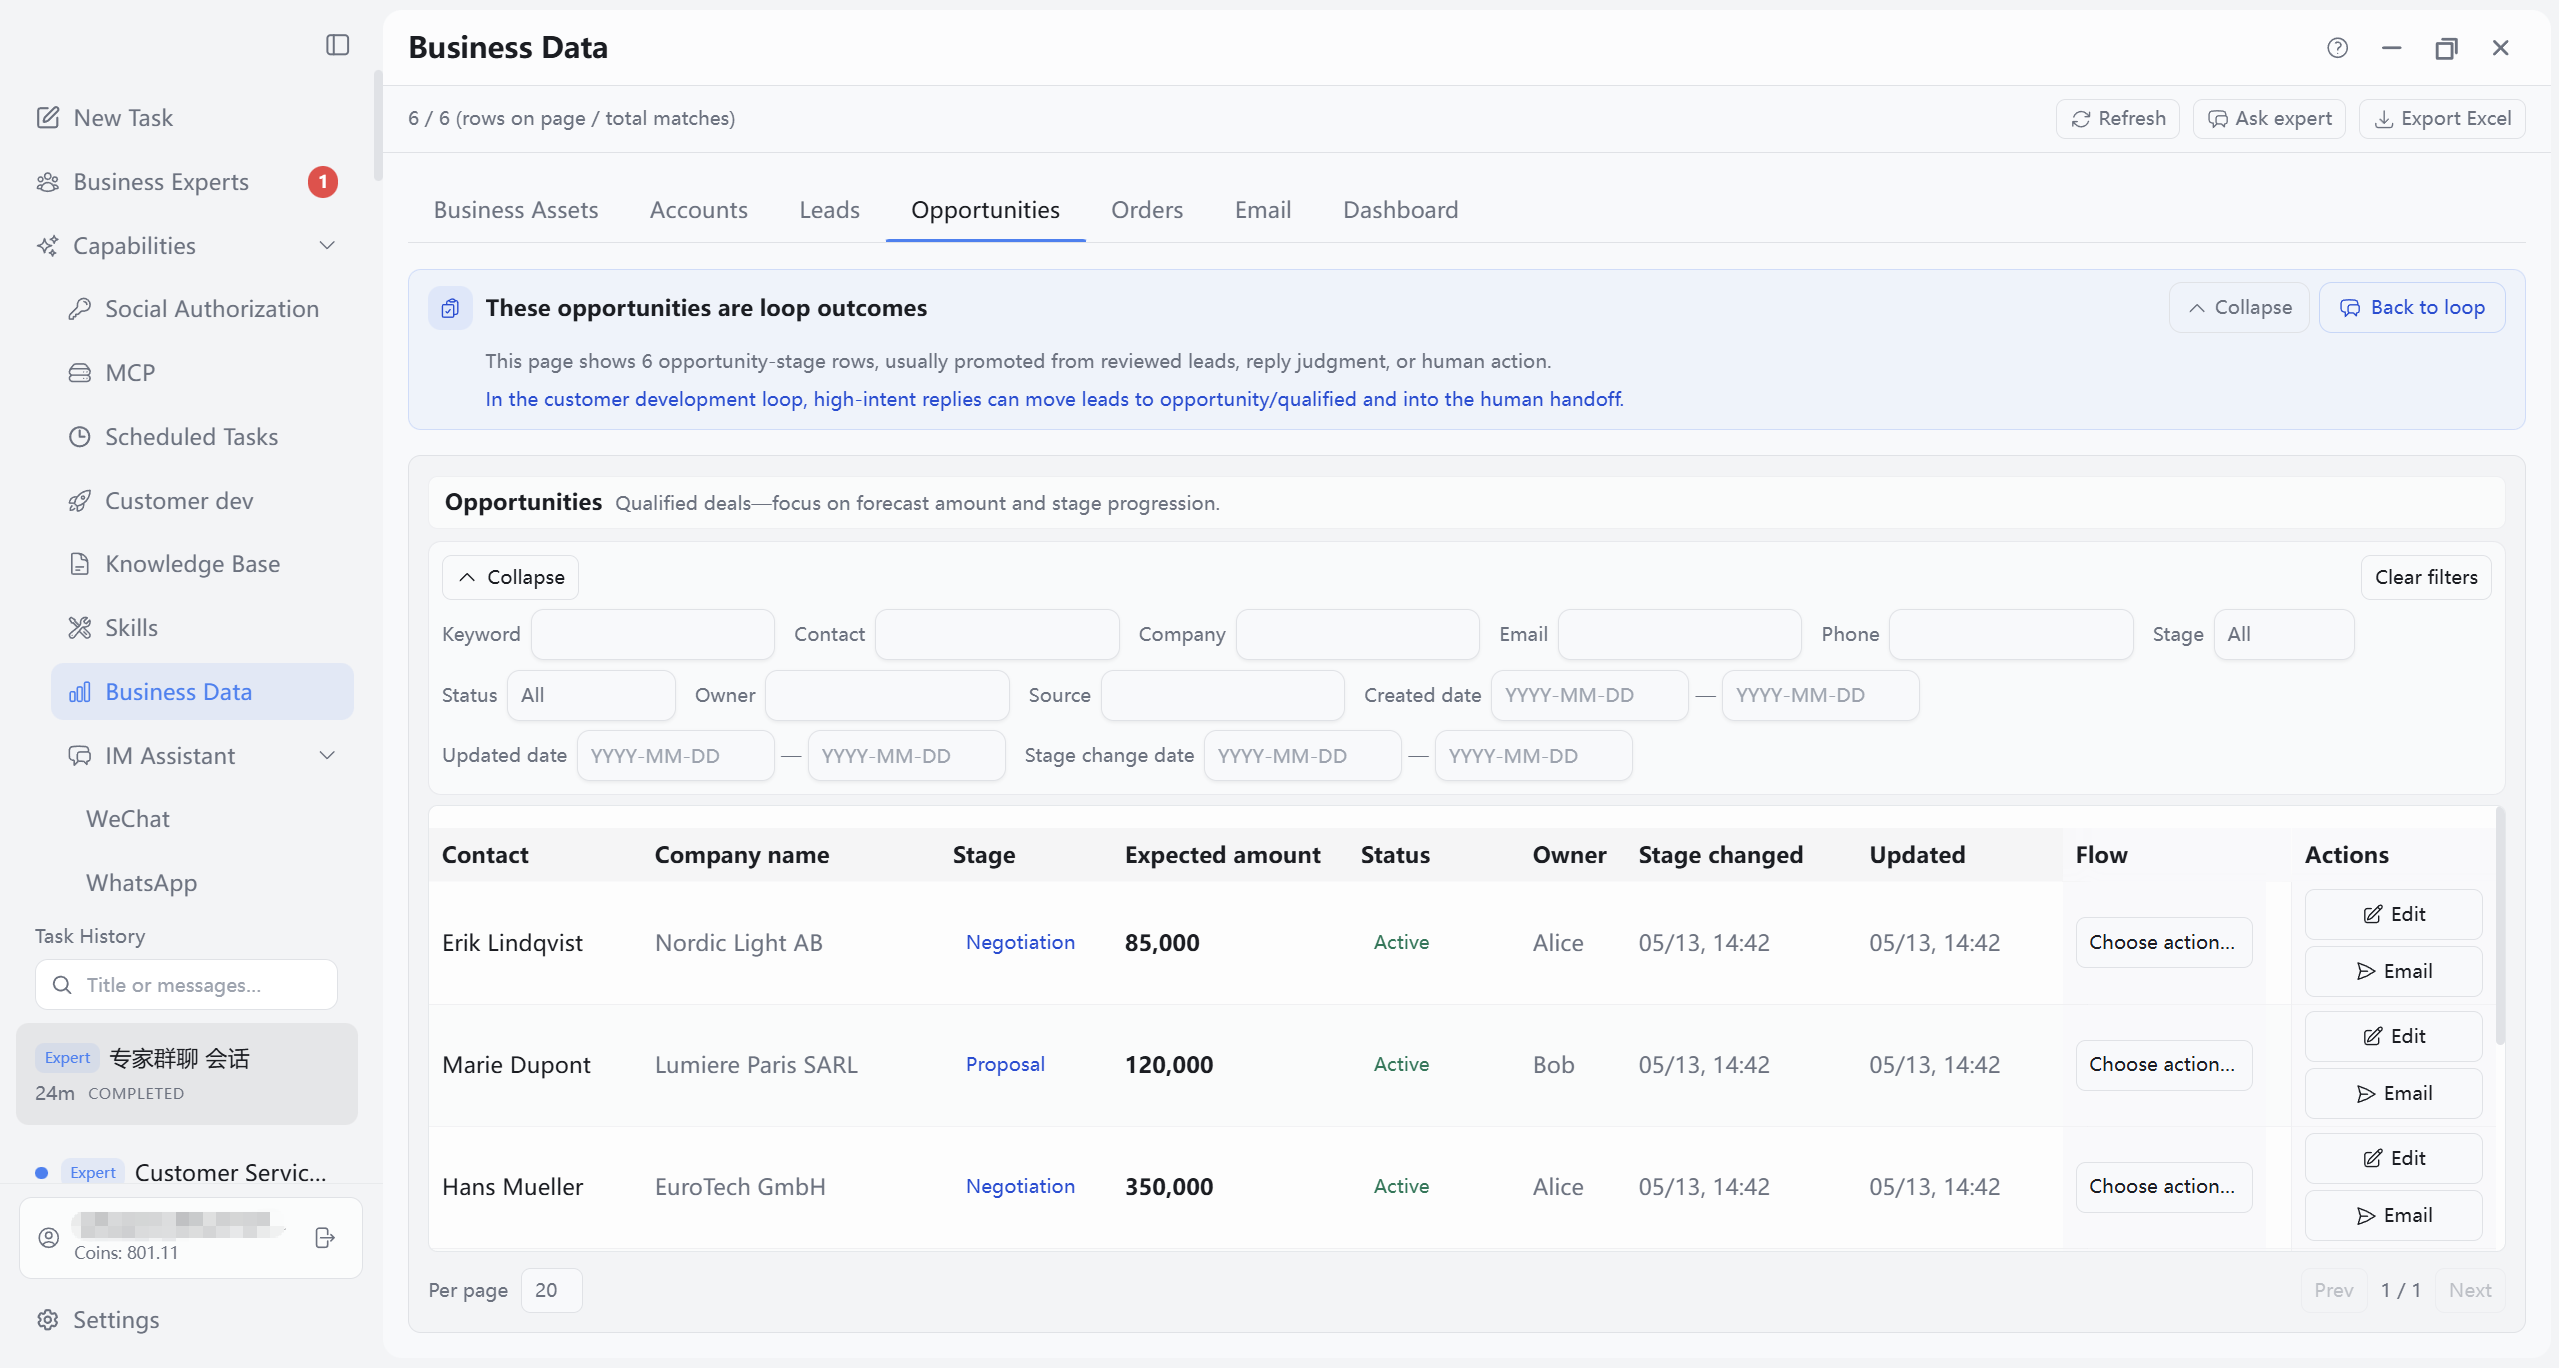Click Back to loop

click(x=2412, y=308)
